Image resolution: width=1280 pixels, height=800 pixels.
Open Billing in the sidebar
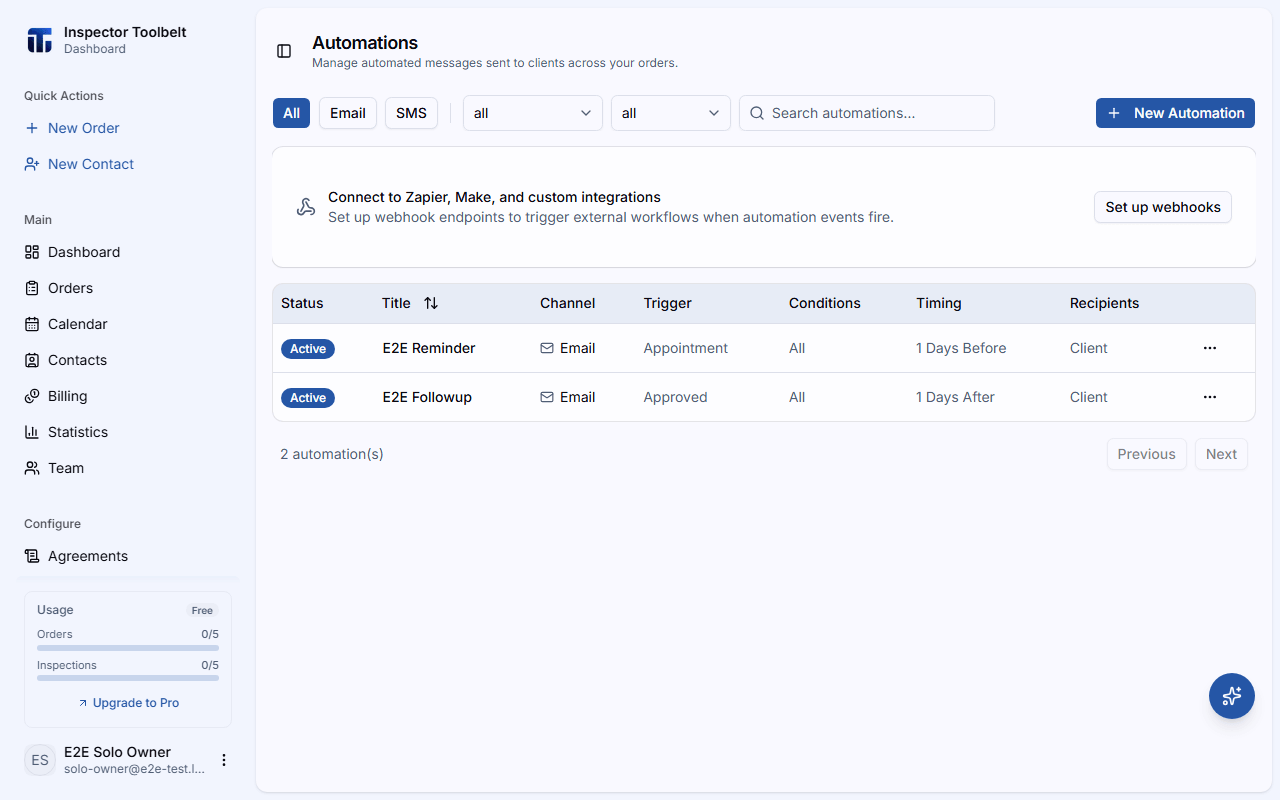[x=128, y=396]
